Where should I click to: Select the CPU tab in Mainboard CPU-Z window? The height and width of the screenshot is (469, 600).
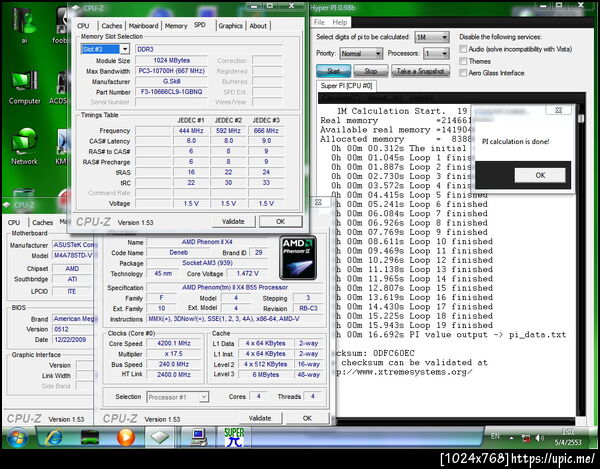tap(14, 223)
